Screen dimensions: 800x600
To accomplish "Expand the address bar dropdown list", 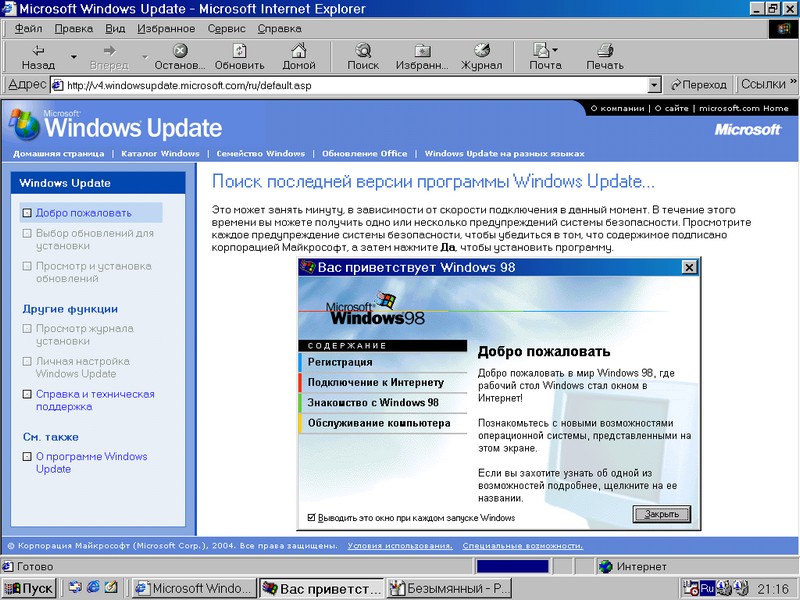I will (654, 85).
